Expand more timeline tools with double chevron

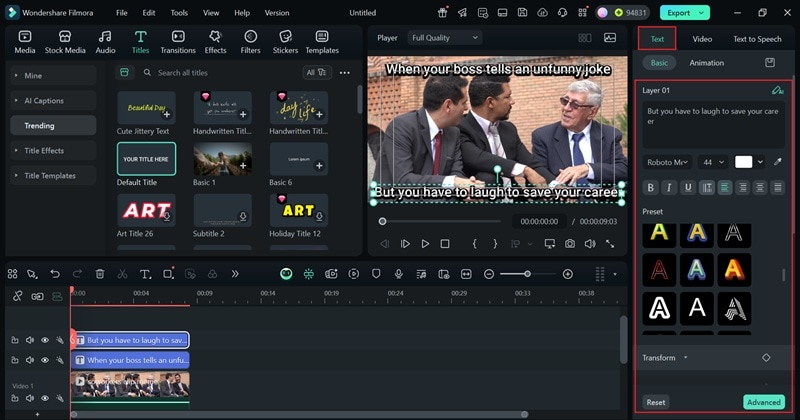click(235, 274)
